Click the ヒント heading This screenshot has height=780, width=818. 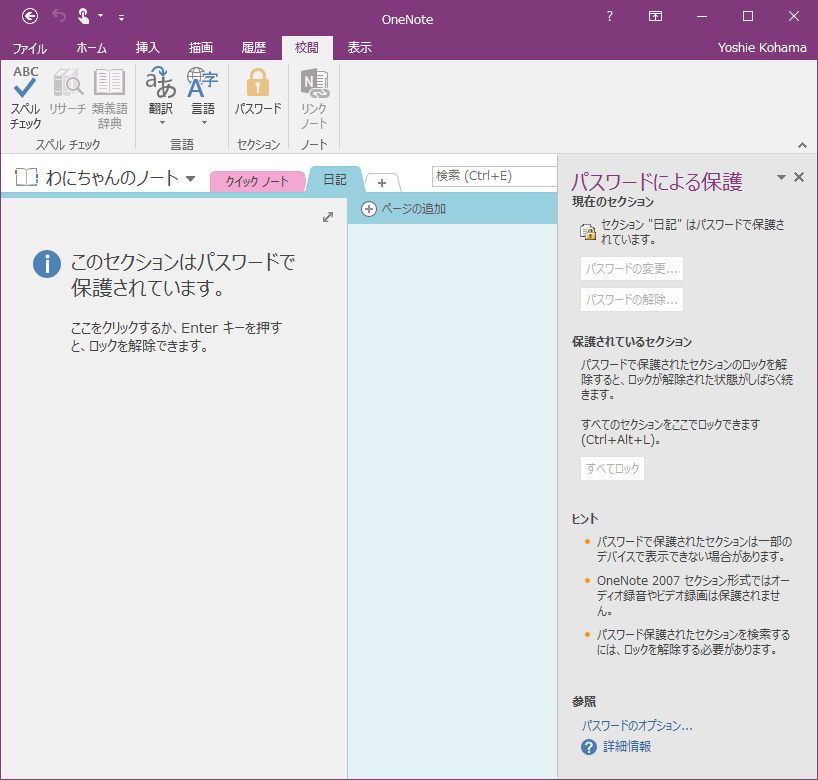point(585,519)
